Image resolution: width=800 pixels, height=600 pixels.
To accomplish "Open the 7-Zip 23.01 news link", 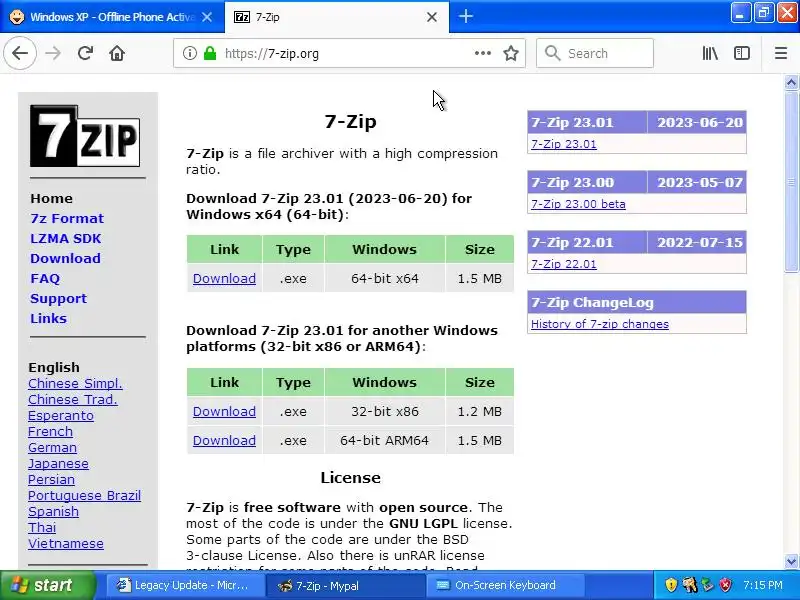I will tap(563, 144).
